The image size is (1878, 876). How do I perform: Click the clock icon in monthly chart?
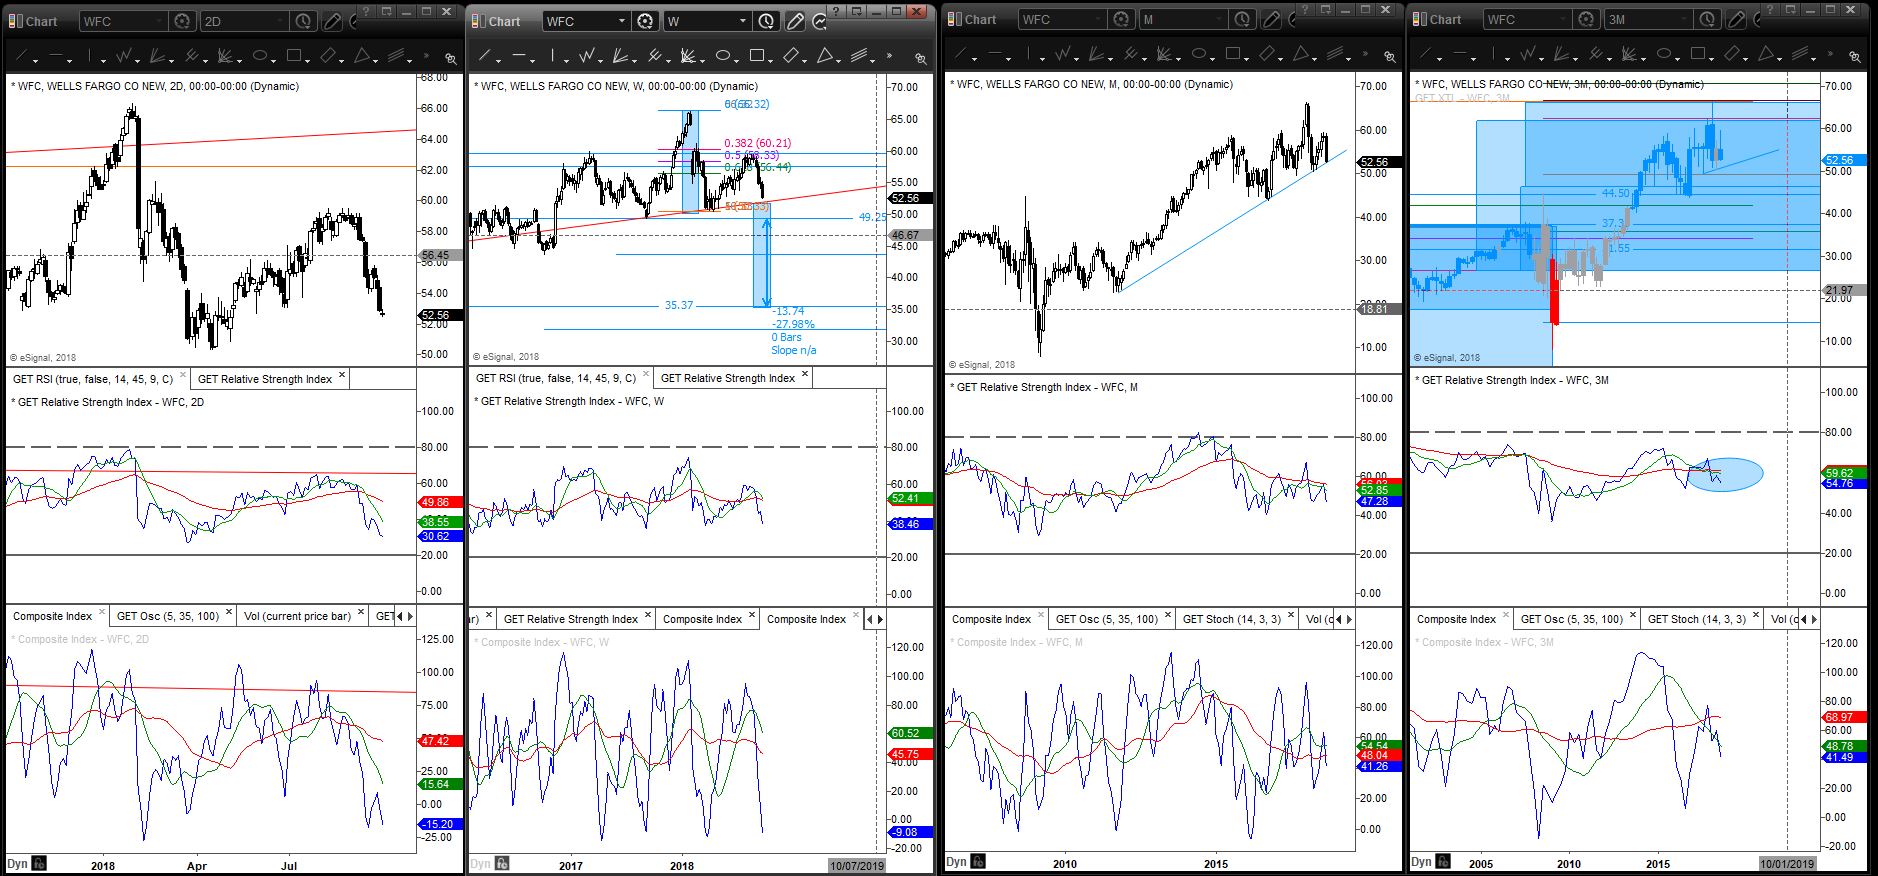tap(1242, 19)
